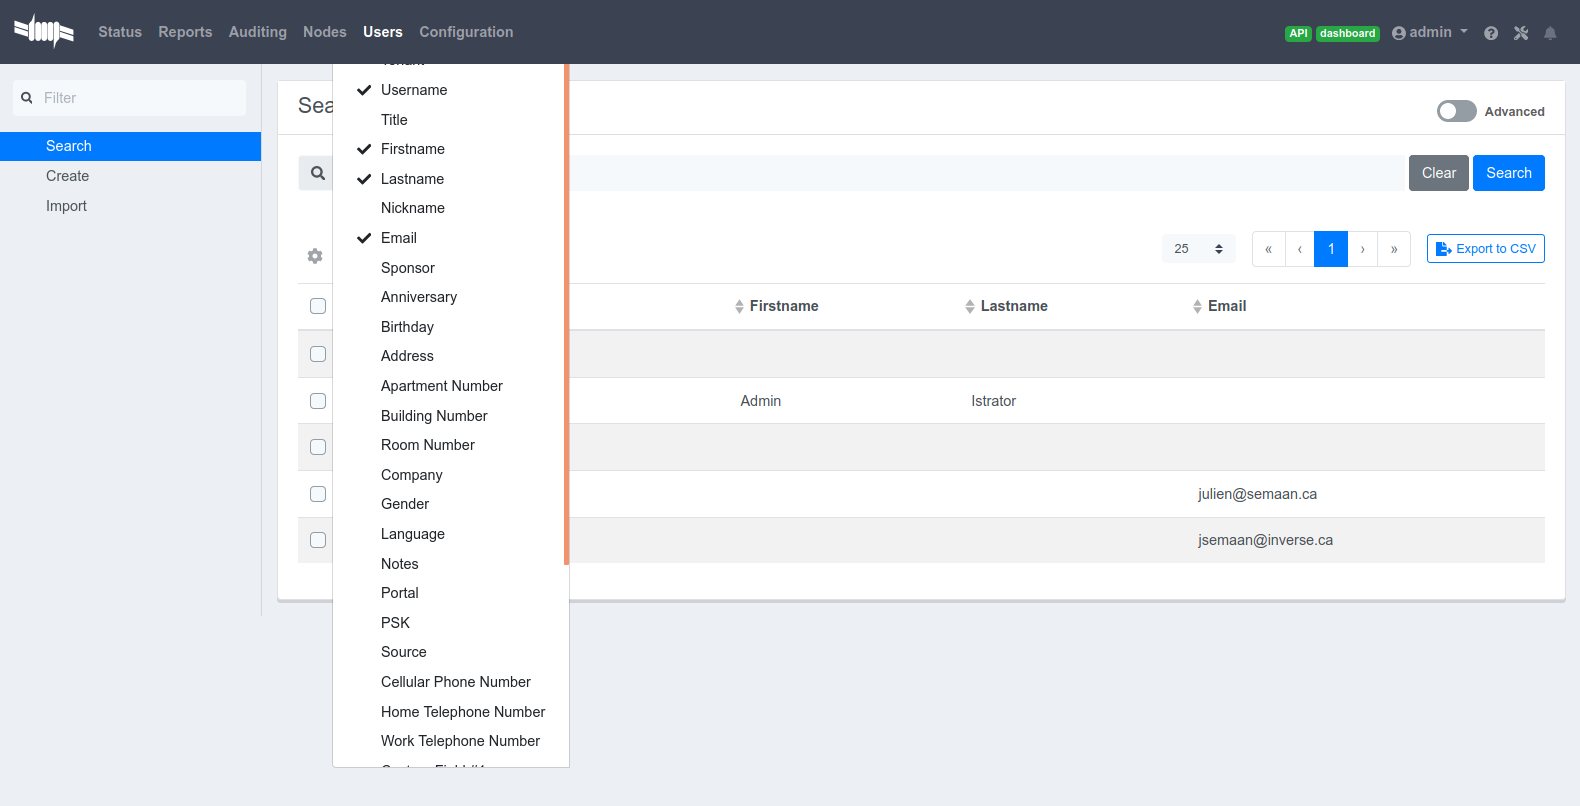Select Import in the sidebar
The height and width of the screenshot is (806, 1580).
pos(130,206)
